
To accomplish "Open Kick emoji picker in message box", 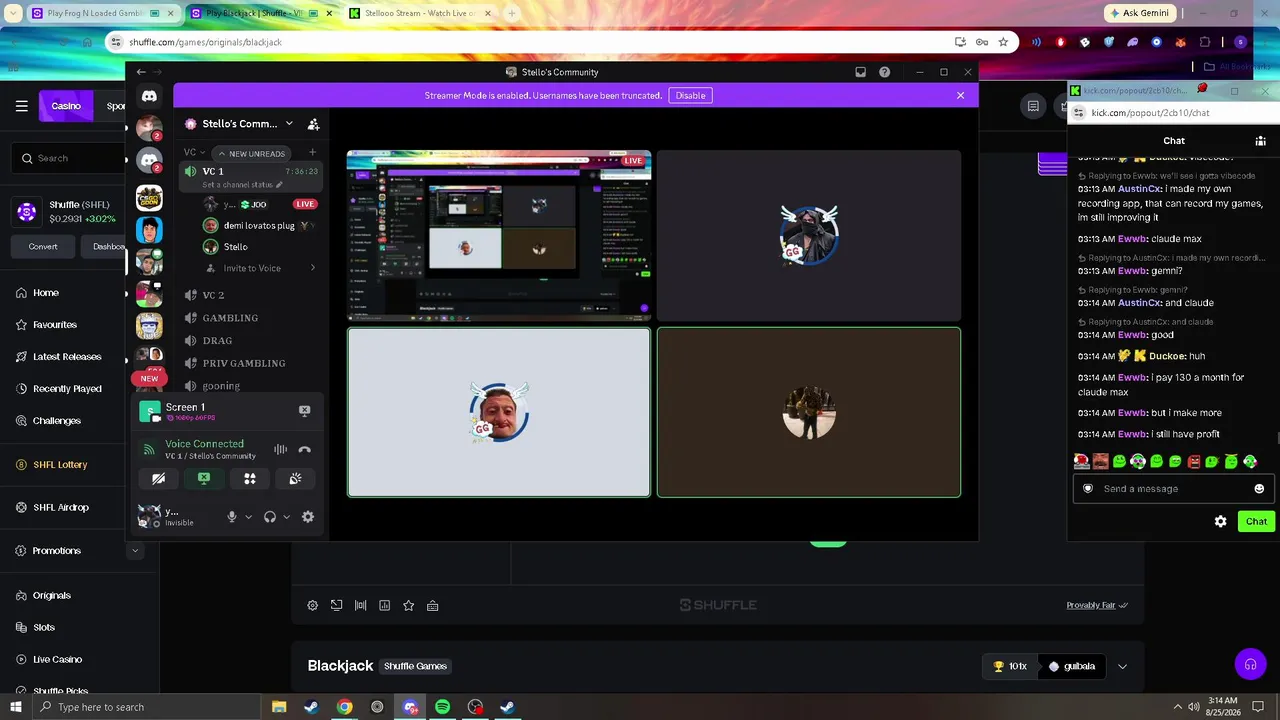I will coord(1259,489).
